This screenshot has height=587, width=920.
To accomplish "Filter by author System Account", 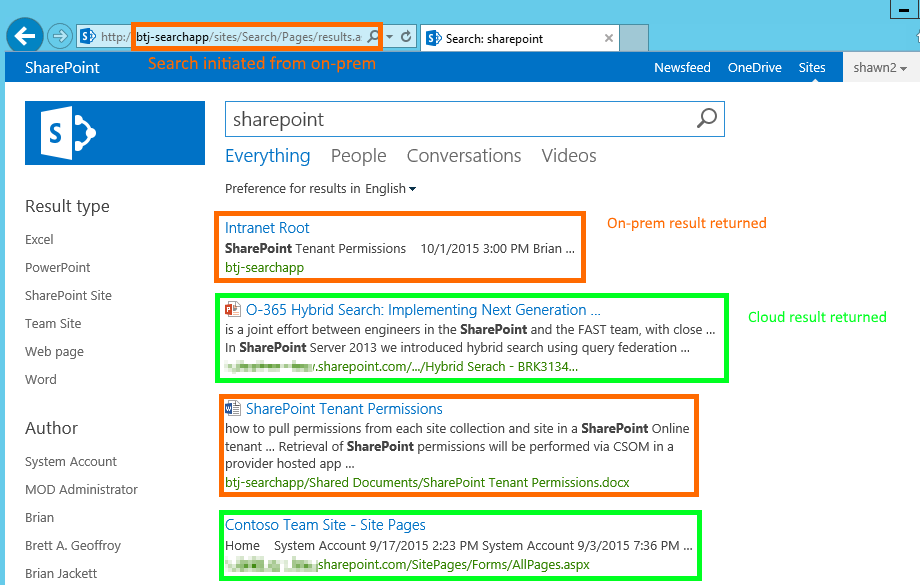I will tap(70, 461).
